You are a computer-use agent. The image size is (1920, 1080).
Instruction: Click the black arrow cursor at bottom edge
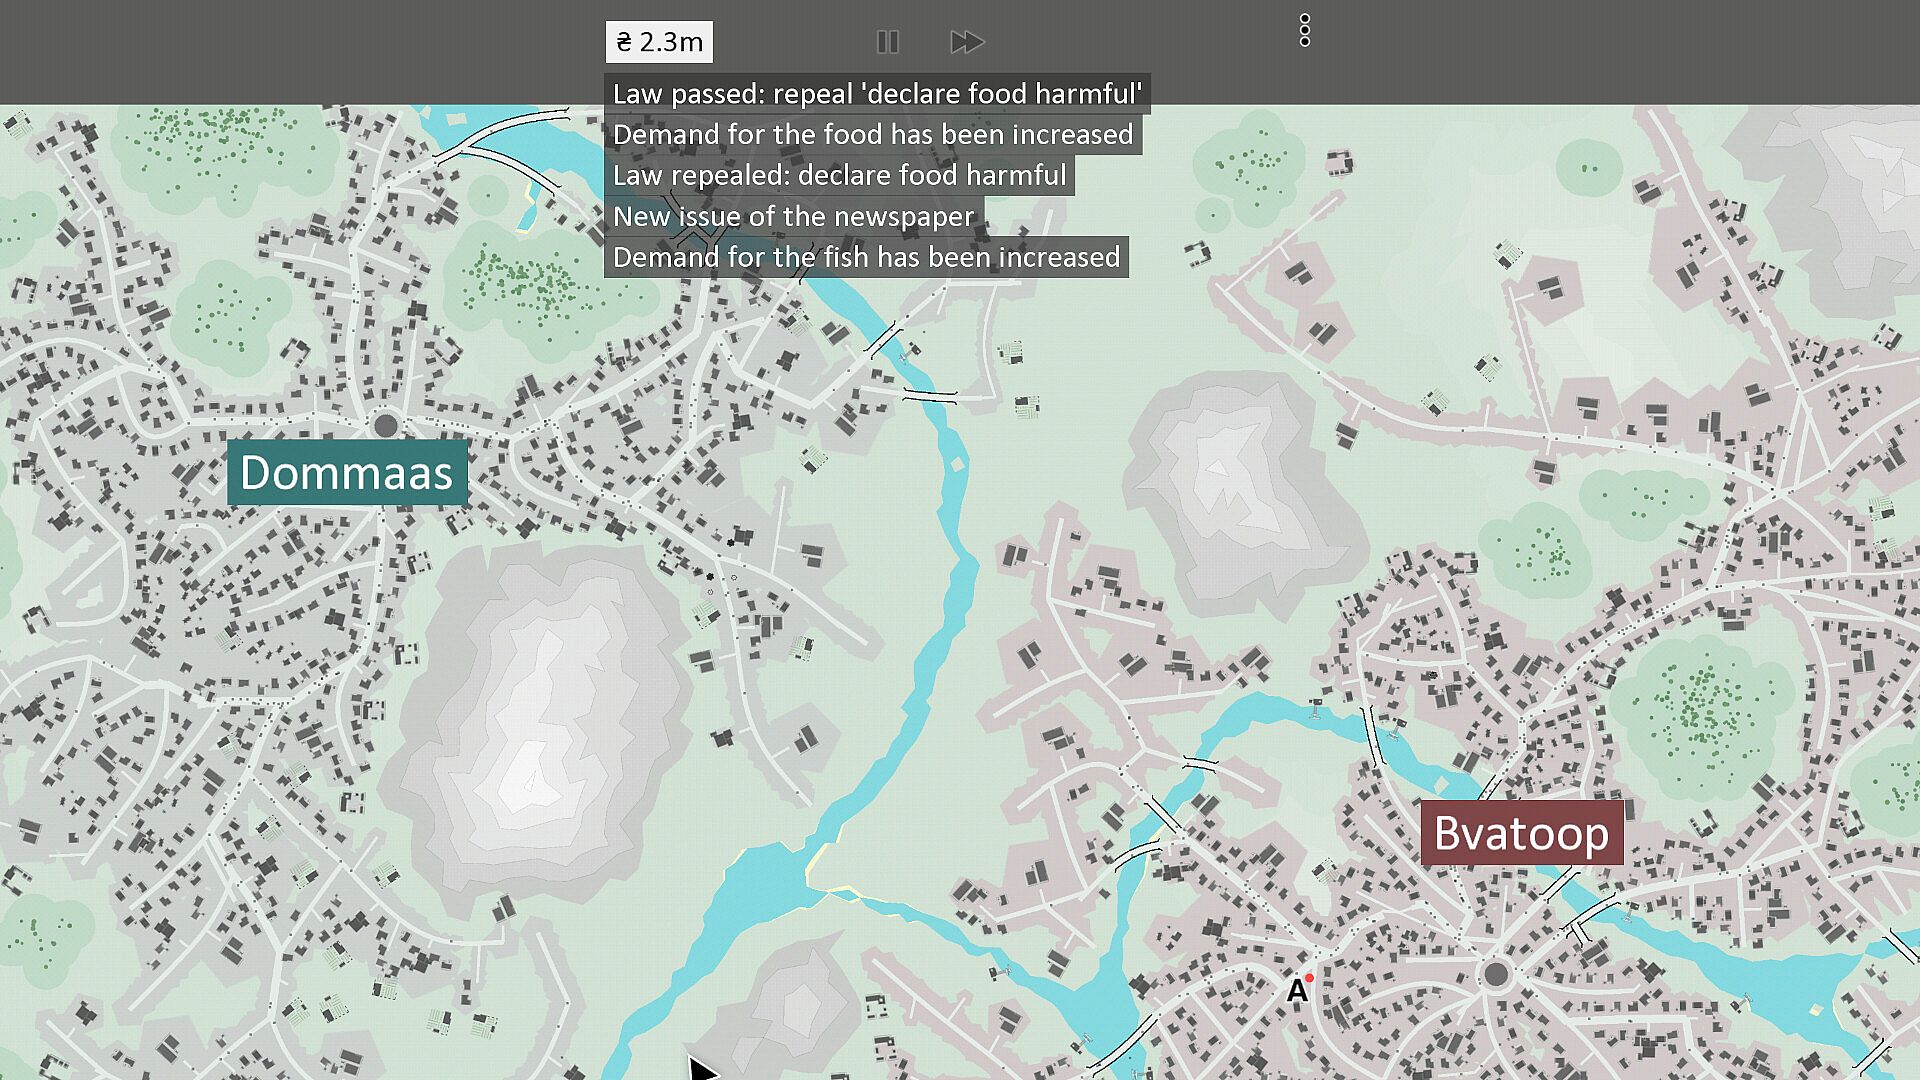701,1069
